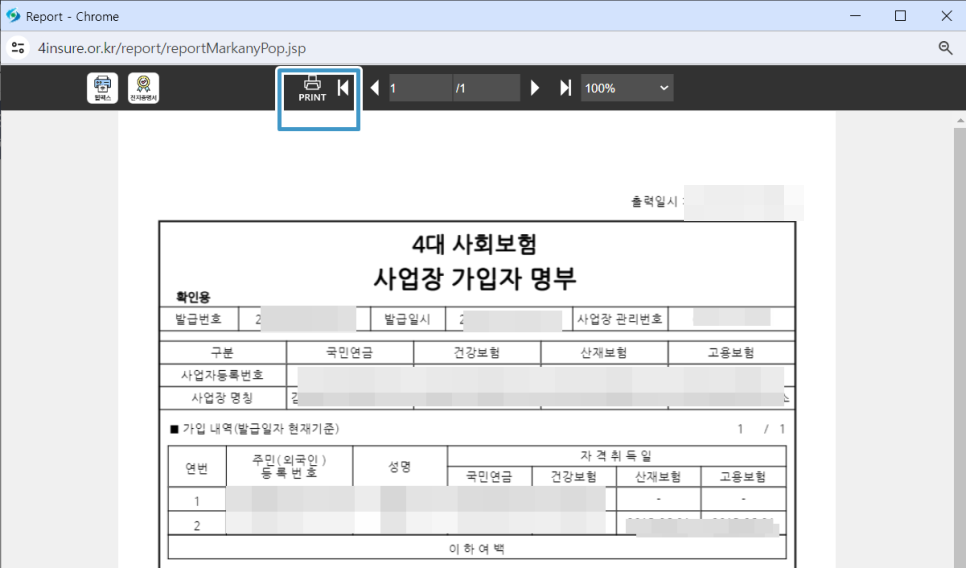Screen dimensions: 966x568
Task: Click the vertical scrollbar up arrow
Action: pyautogui.click(x=960, y=120)
